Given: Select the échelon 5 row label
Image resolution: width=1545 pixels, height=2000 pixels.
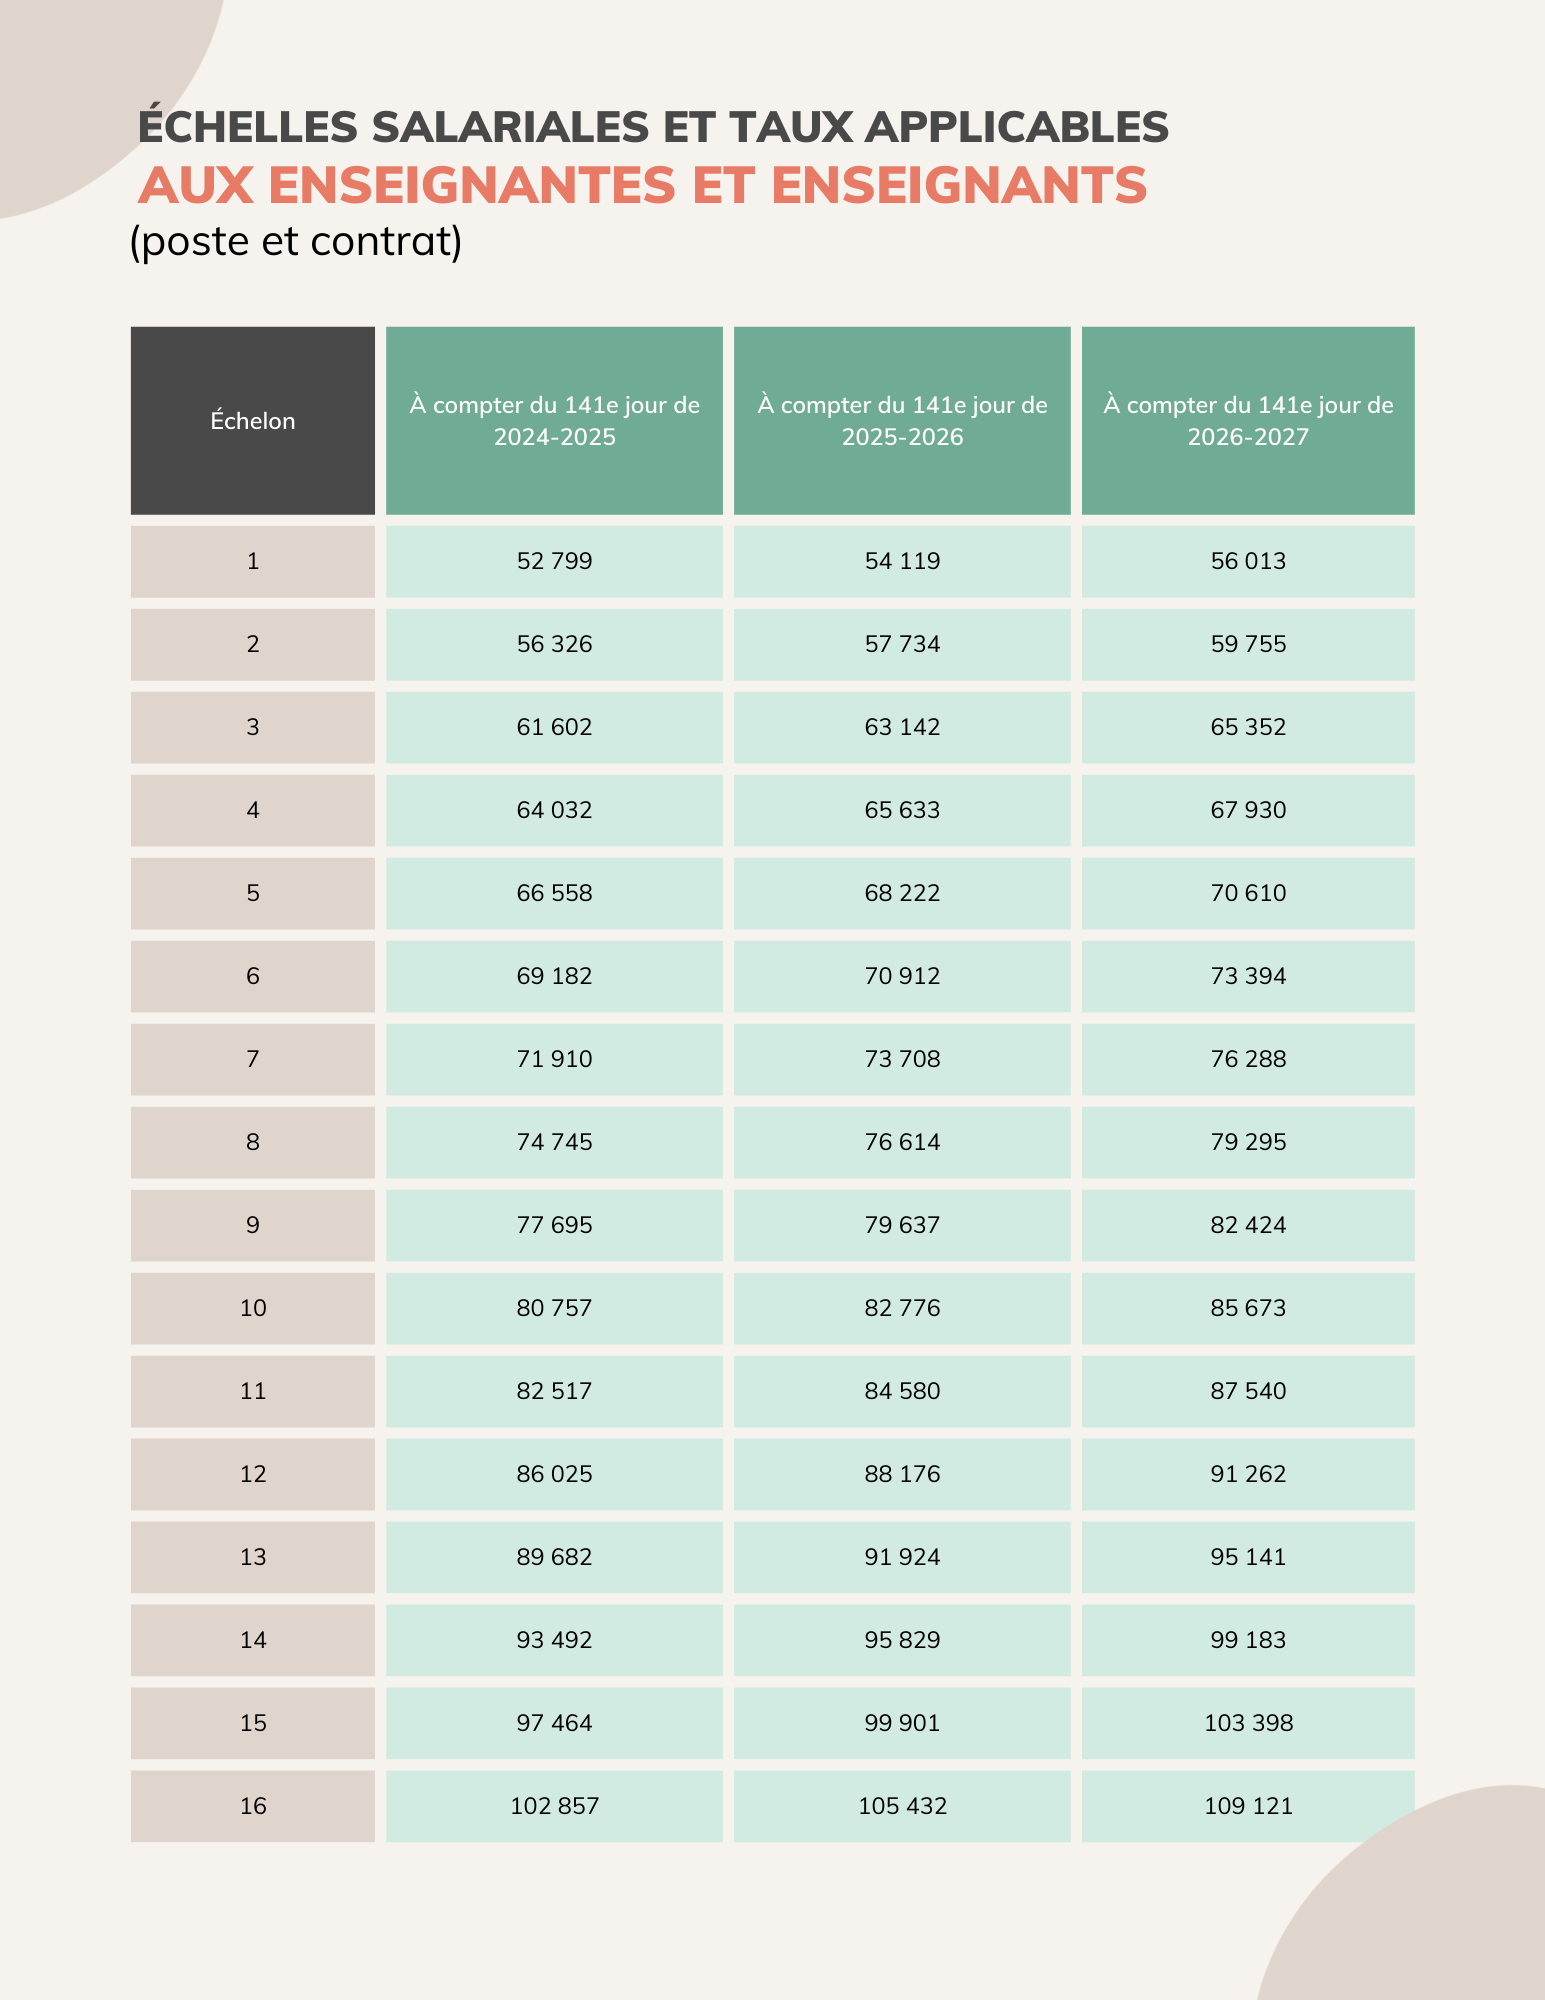Looking at the screenshot, I should tap(253, 893).
